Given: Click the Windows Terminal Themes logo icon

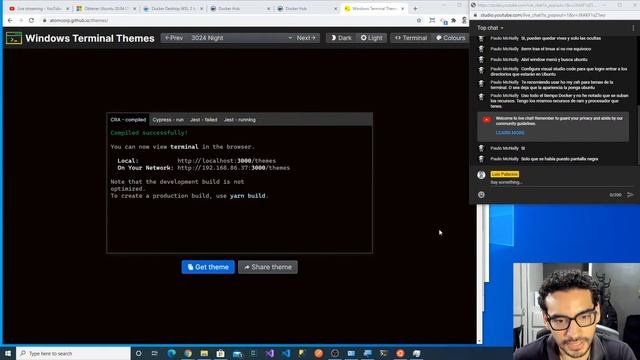Looking at the screenshot, I should 14,38.
